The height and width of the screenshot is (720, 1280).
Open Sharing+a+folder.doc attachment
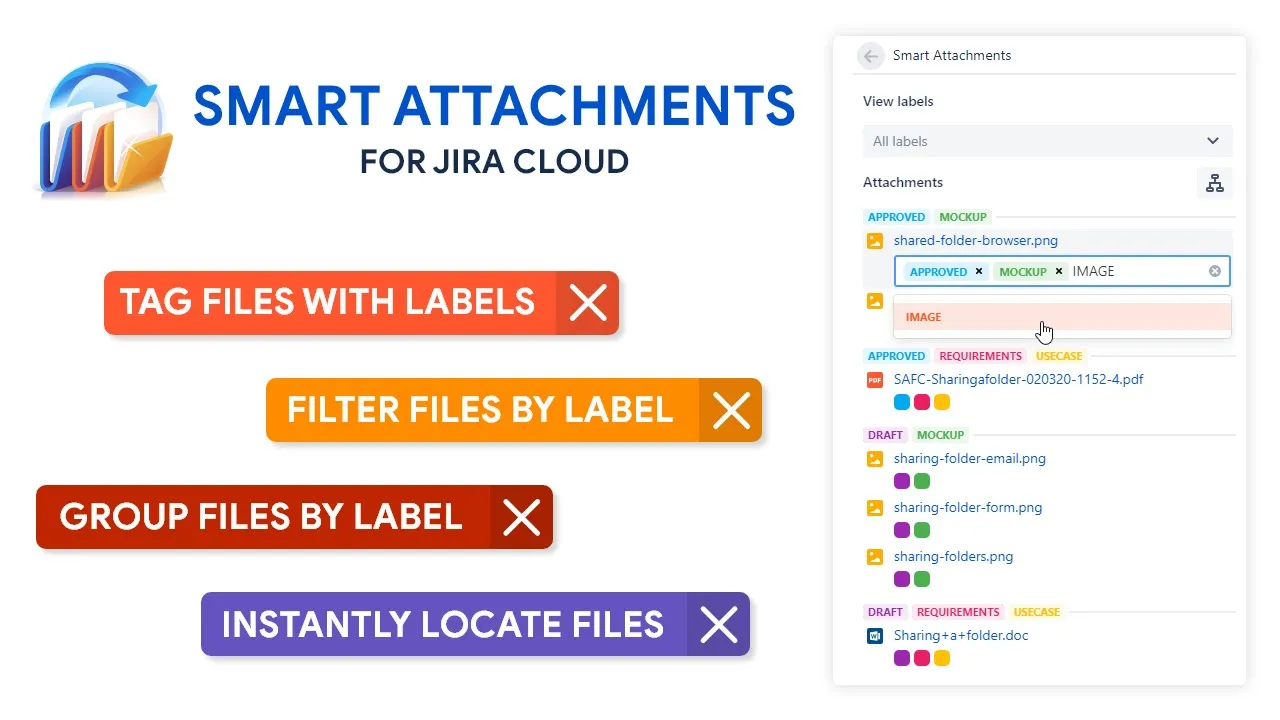click(961, 636)
